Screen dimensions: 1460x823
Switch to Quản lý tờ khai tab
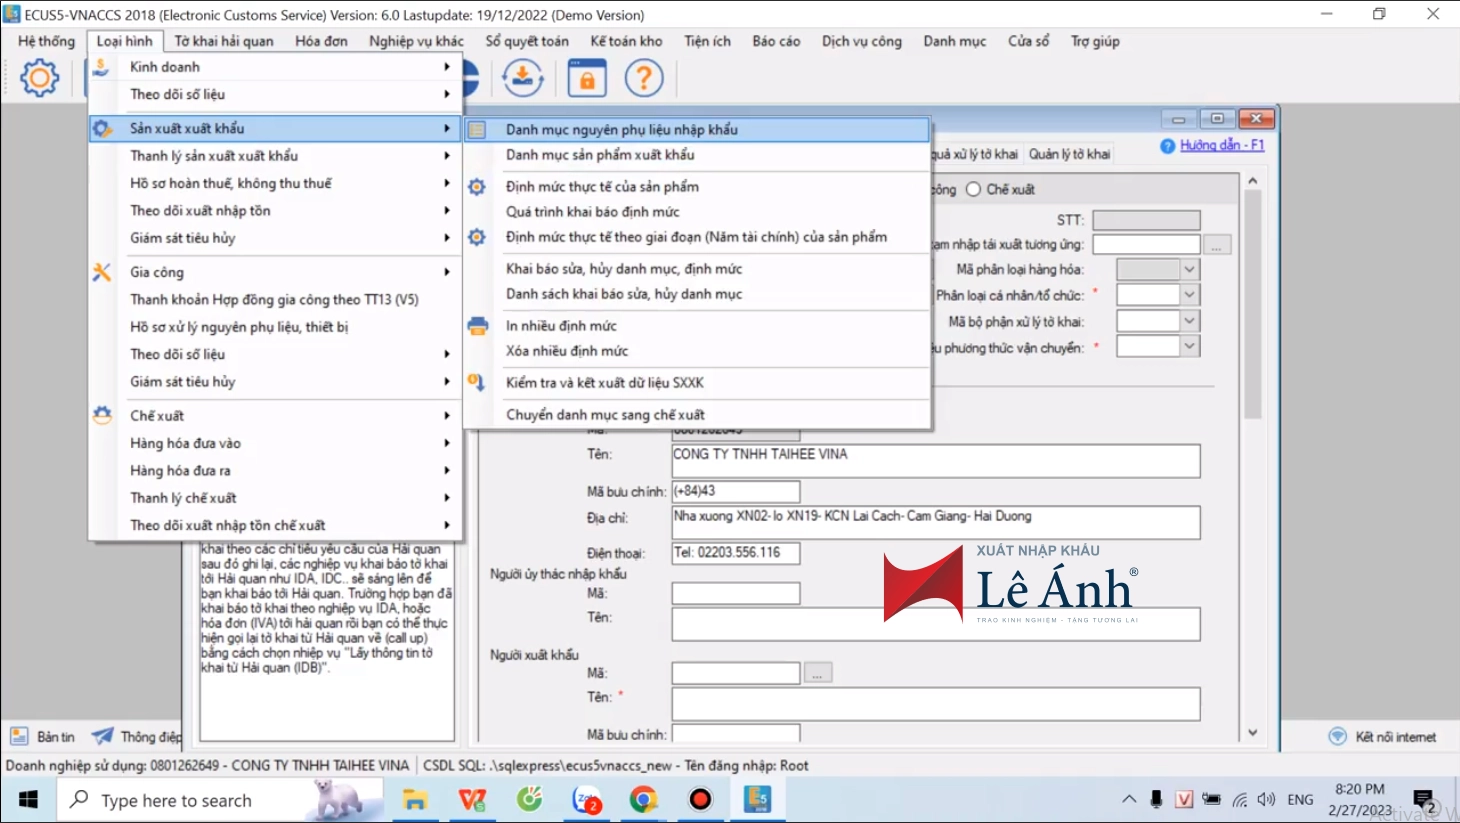1069,154
